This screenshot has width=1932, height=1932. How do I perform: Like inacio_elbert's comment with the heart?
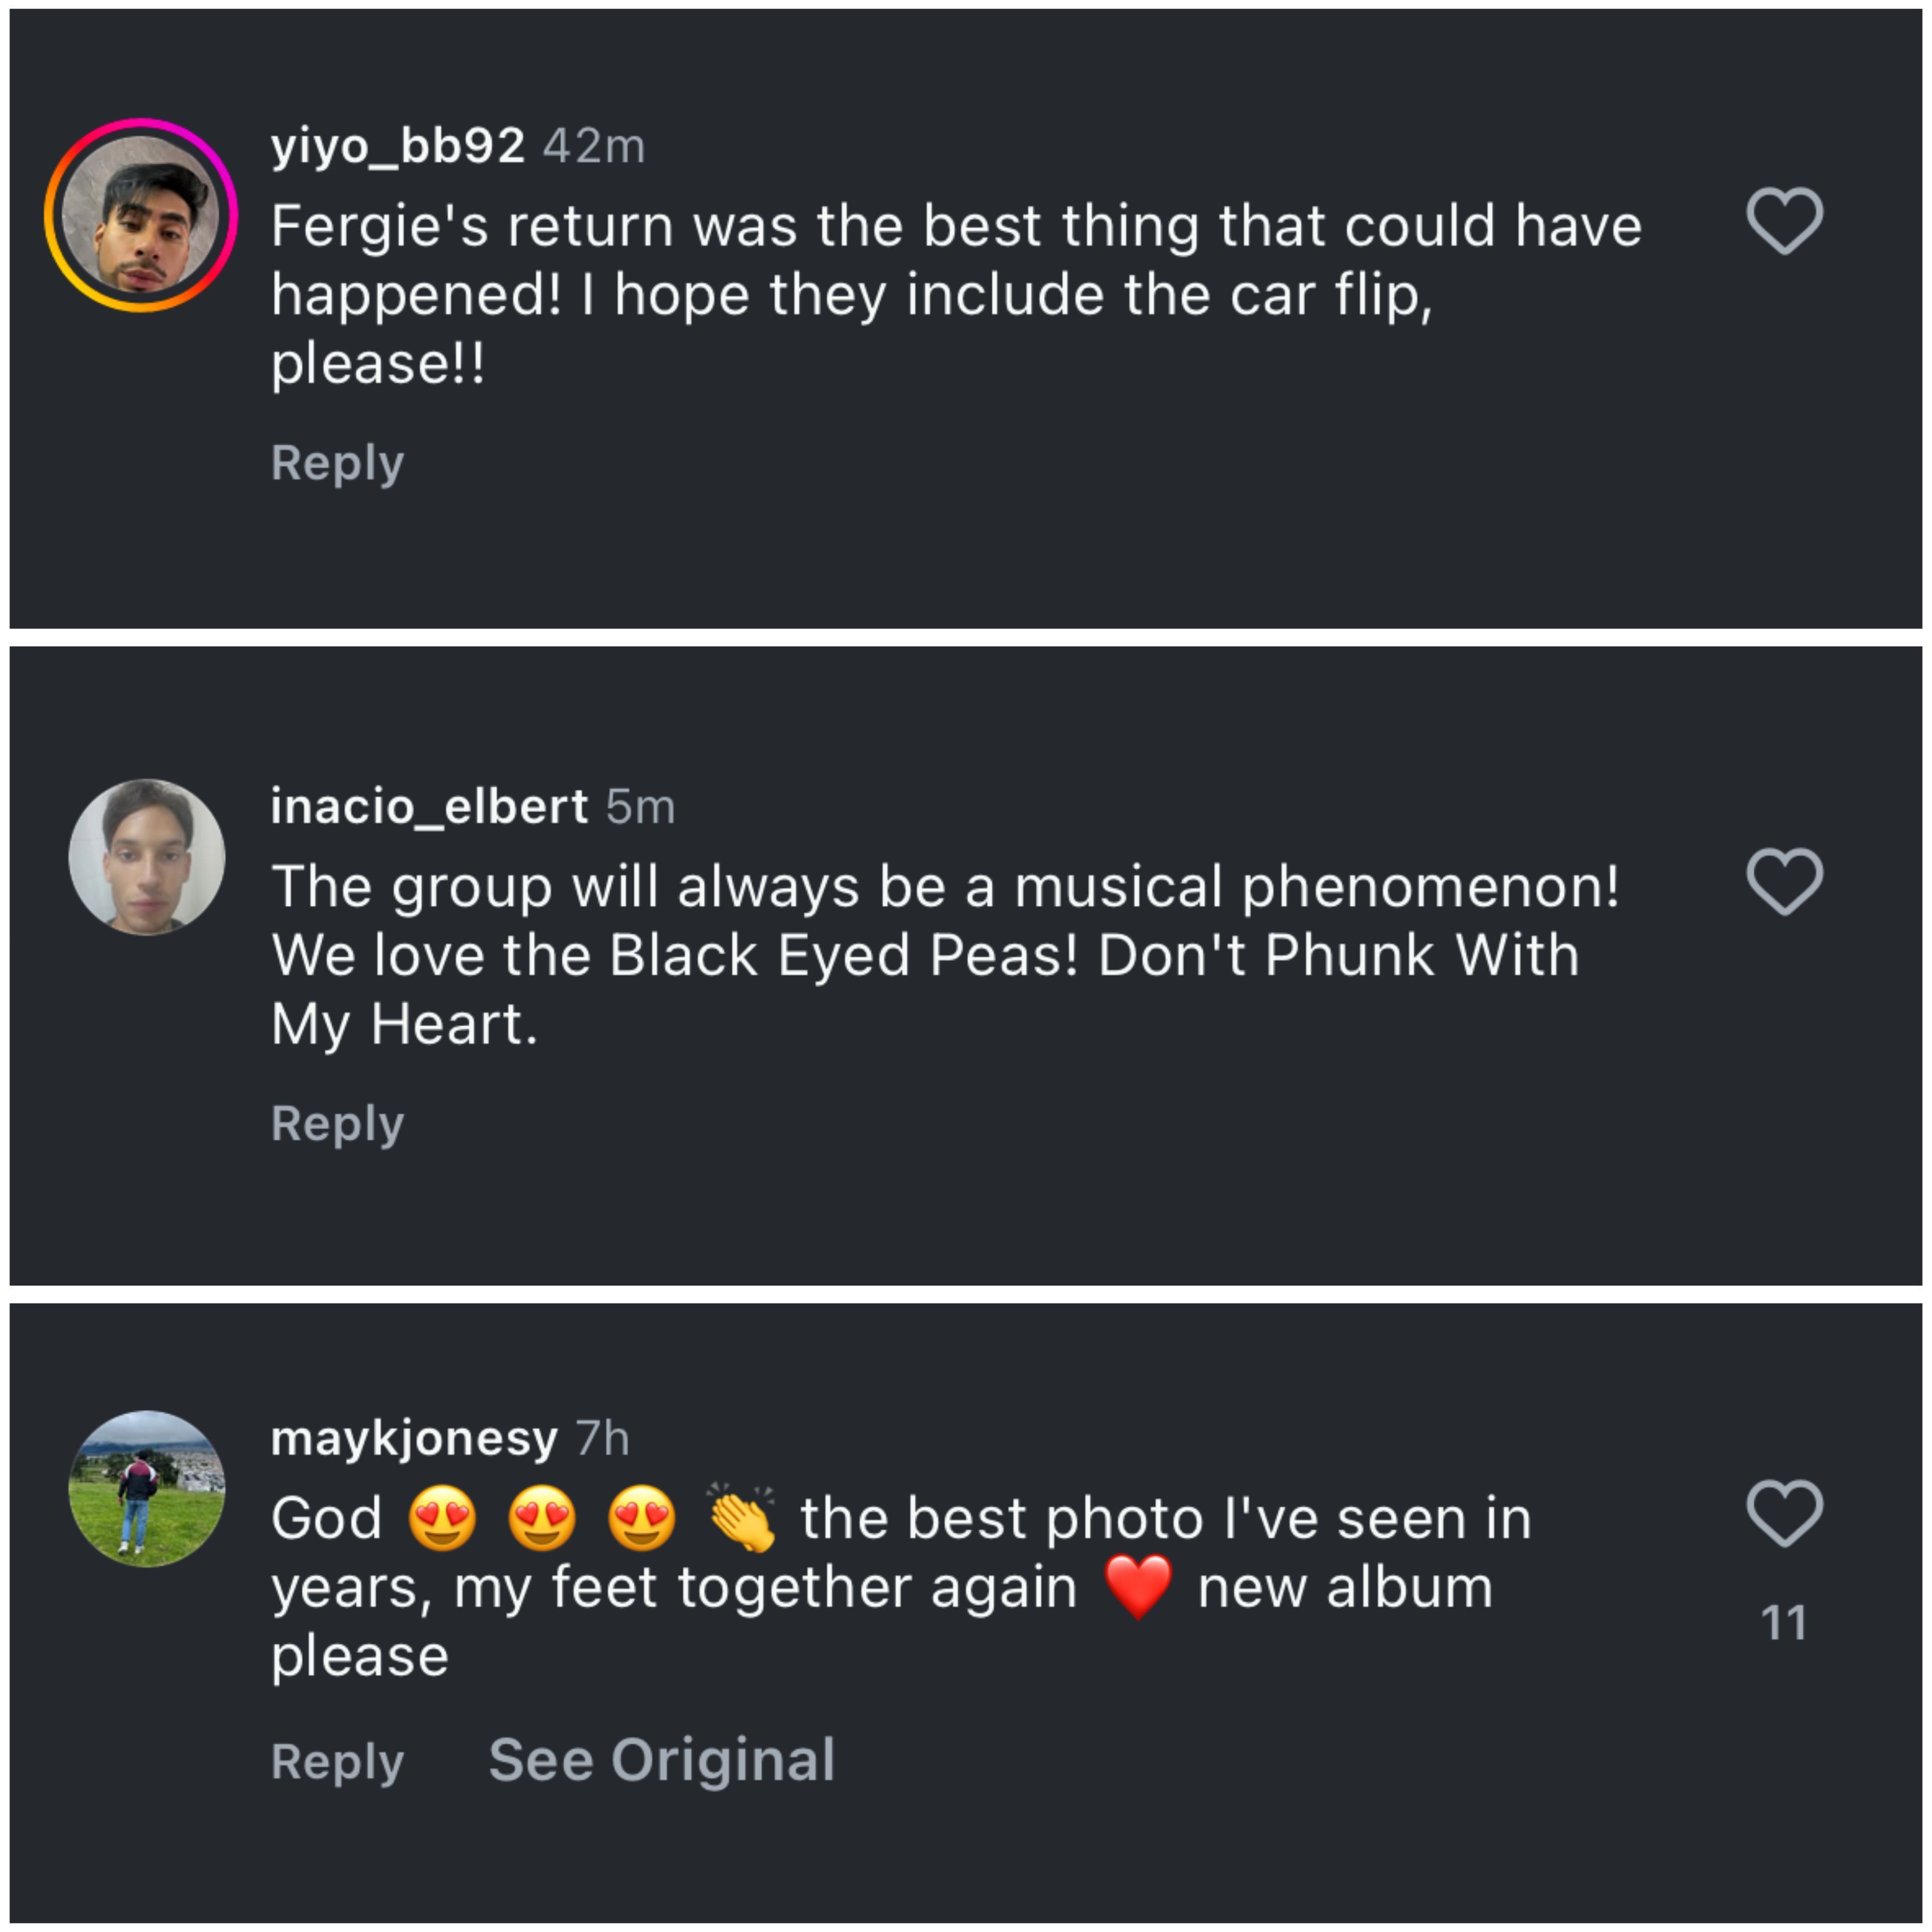coord(1784,881)
